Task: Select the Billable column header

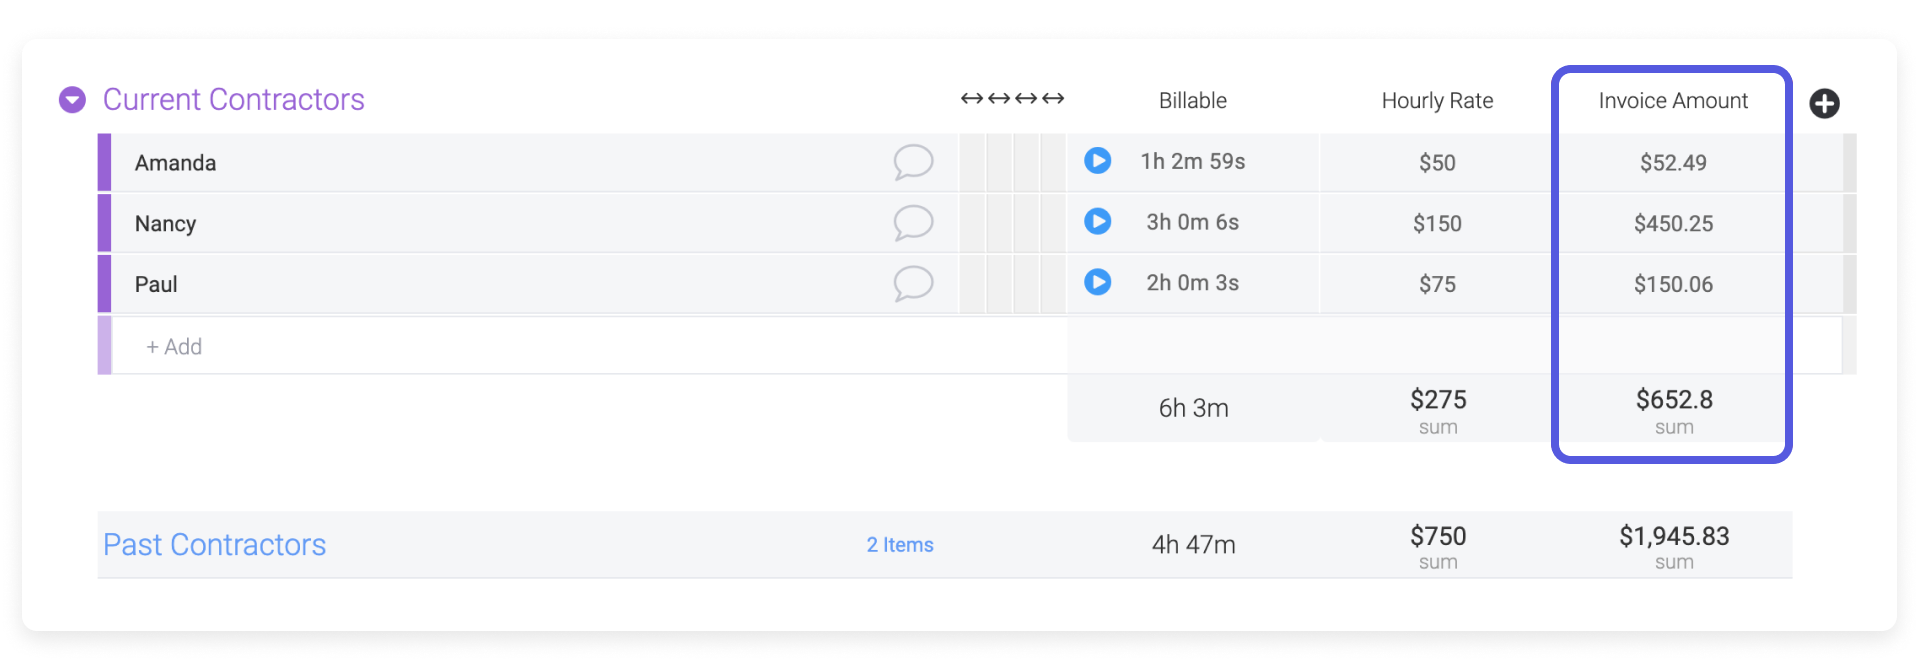Action: [x=1192, y=101]
